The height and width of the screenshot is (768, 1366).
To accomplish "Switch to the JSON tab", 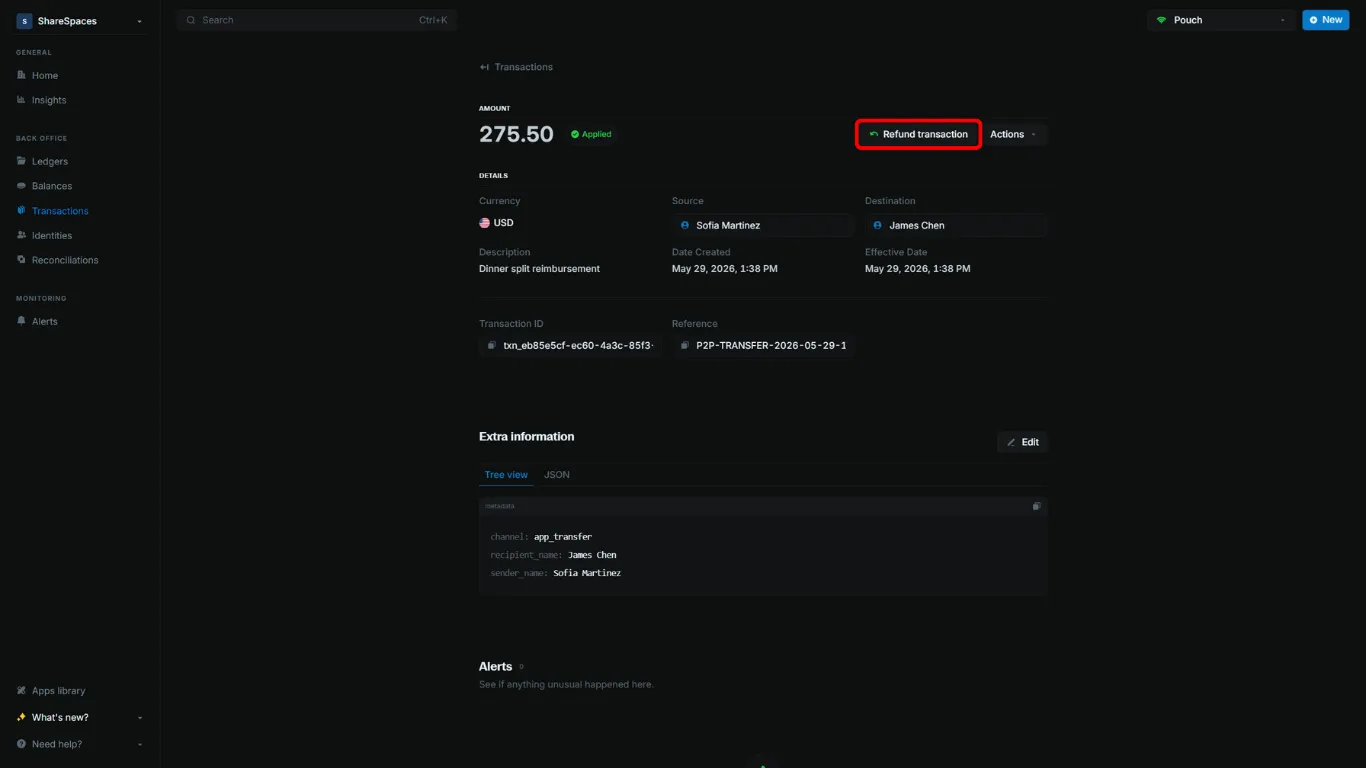I will [557, 475].
